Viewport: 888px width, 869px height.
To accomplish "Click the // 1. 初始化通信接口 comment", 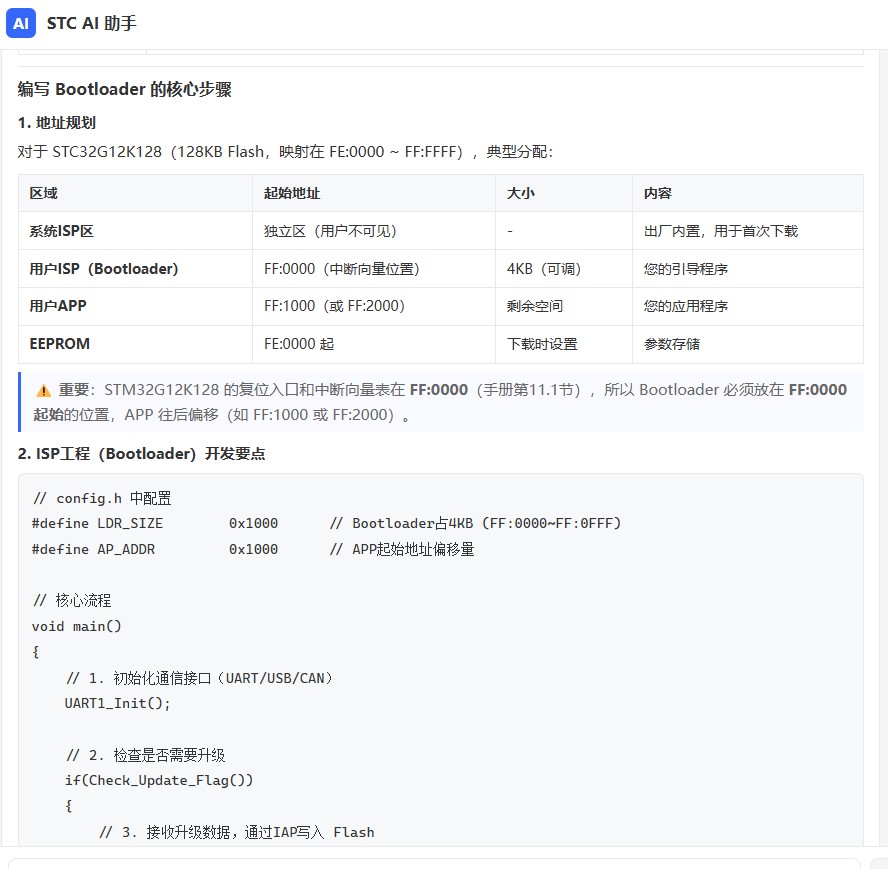I will pos(199,678).
